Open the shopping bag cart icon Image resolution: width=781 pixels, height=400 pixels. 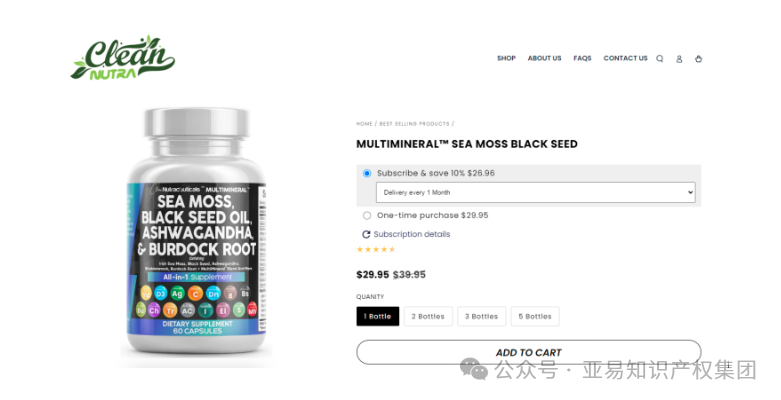[x=698, y=59]
